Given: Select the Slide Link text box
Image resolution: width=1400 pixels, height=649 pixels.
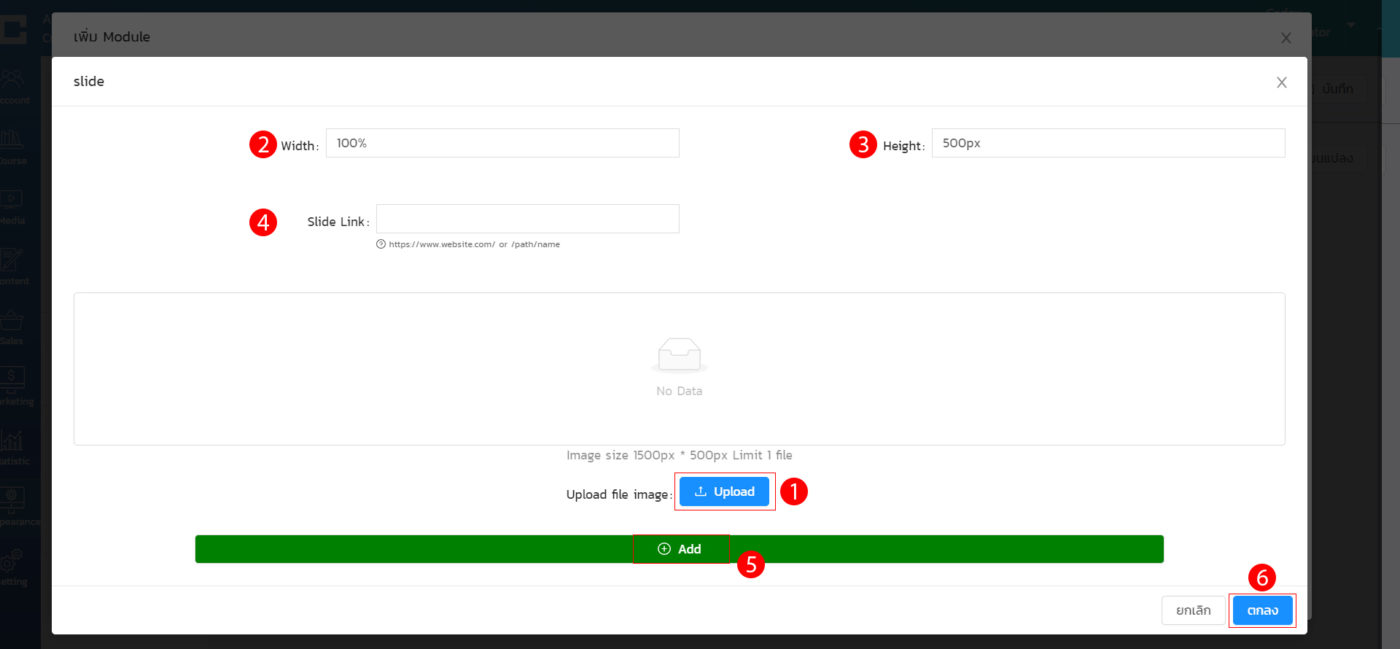Looking at the screenshot, I should tap(527, 219).
